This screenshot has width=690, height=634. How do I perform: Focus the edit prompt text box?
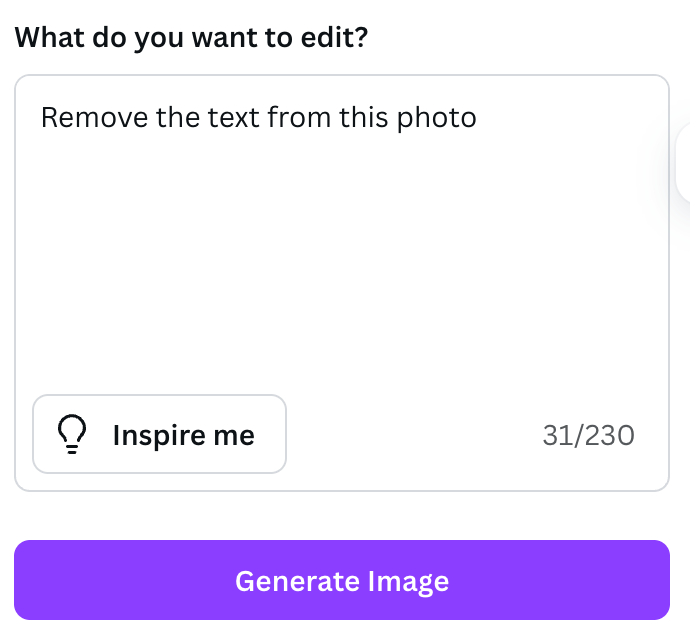(341, 250)
